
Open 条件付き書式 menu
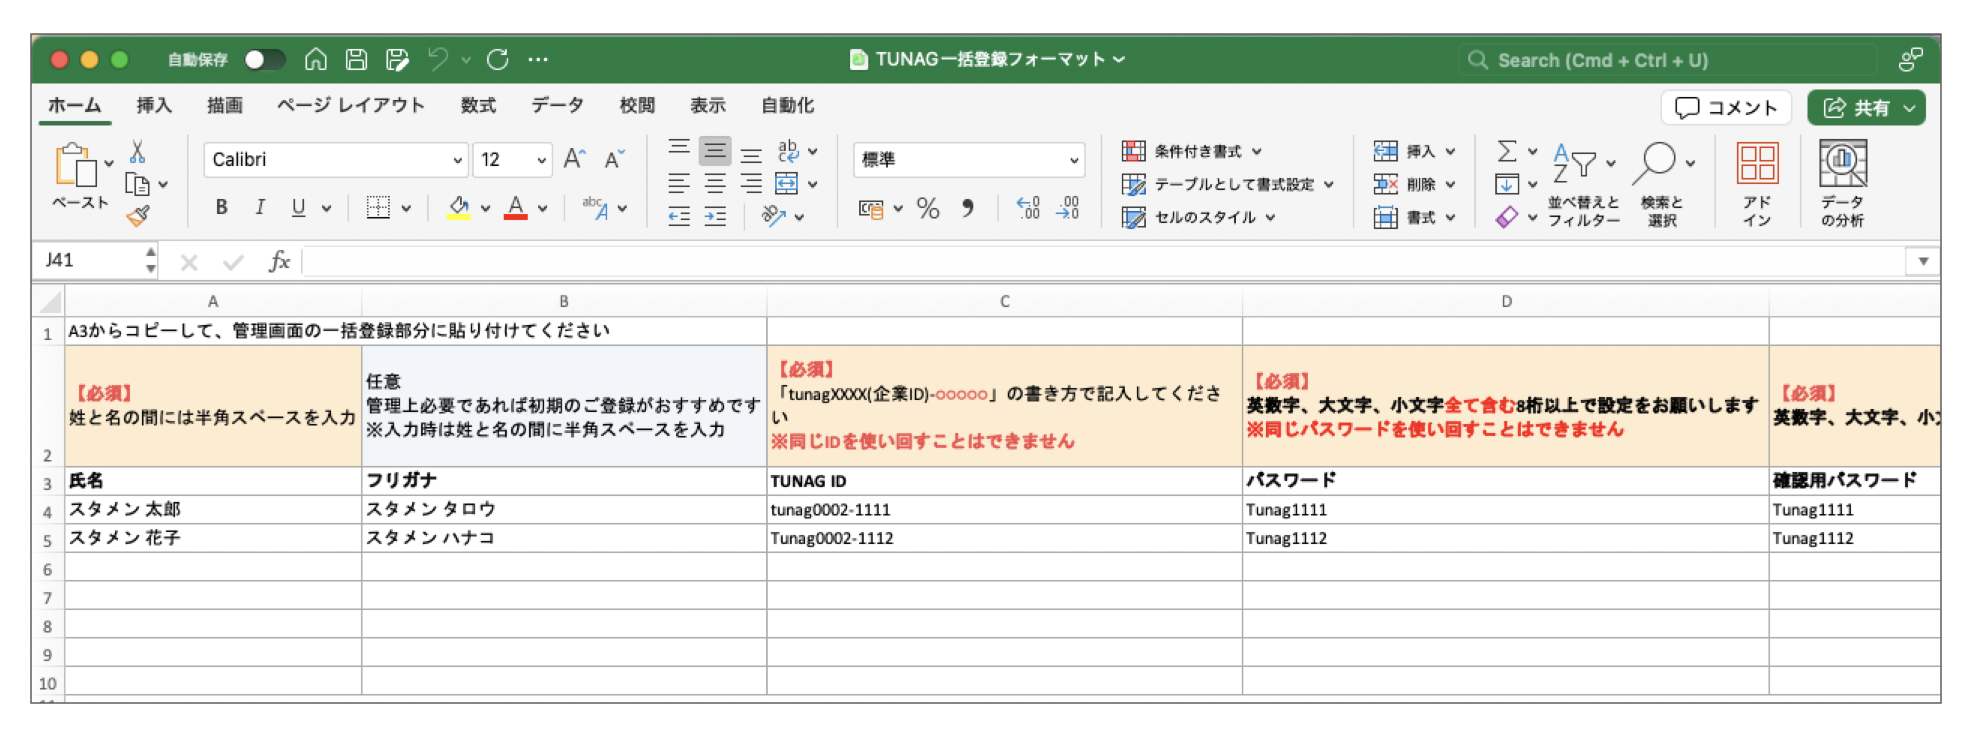pos(1192,151)
